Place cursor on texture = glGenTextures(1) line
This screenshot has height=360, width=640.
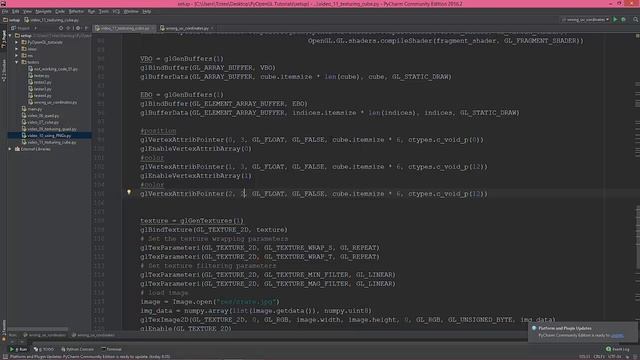pyautogui.click(x=192, y=221)
